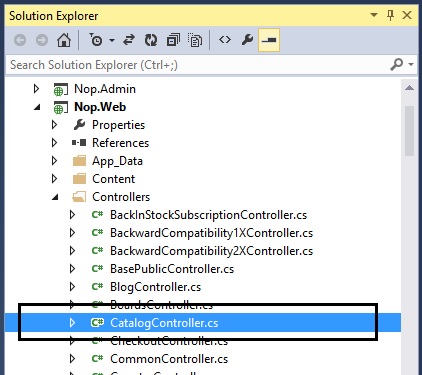This screenshot has height=375, width=422.
Task: Select the Controllers folder
Action: (x=121, y=197)
